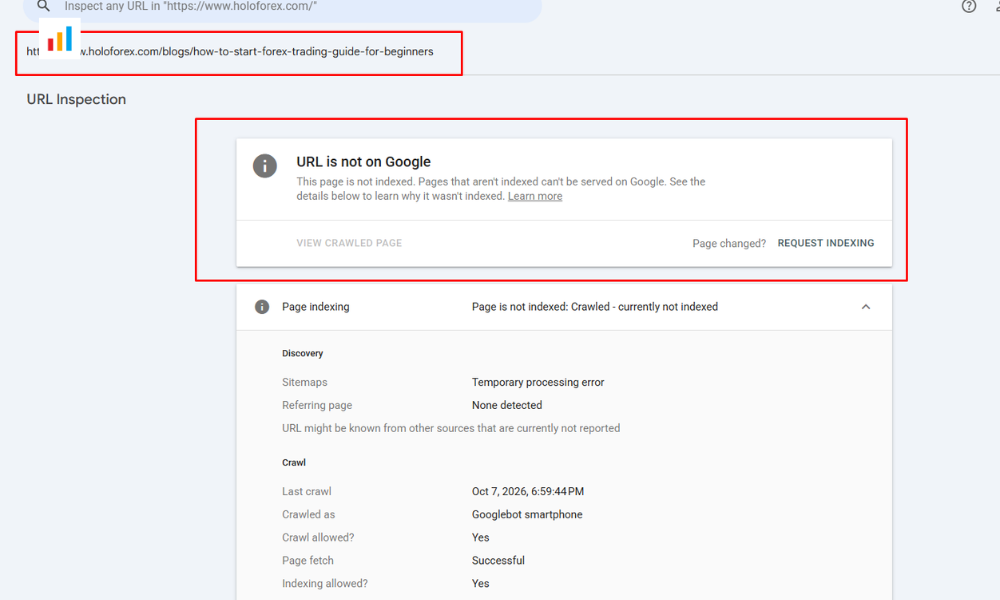Image resolution: width=1000 pixels, height=600 pixels.
Task: Click VIEW CRAWLED PAGE
Action: coord(349,243)
